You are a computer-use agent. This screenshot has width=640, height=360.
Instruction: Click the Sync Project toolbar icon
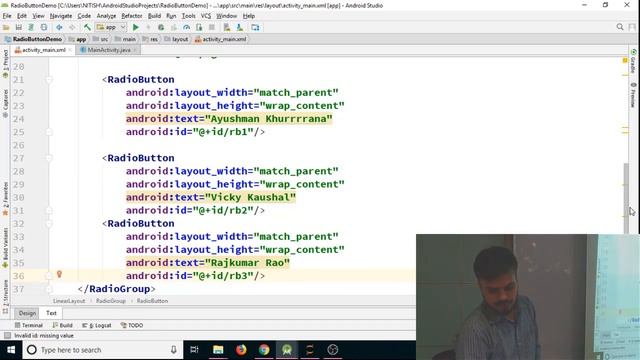pos(31,27)
